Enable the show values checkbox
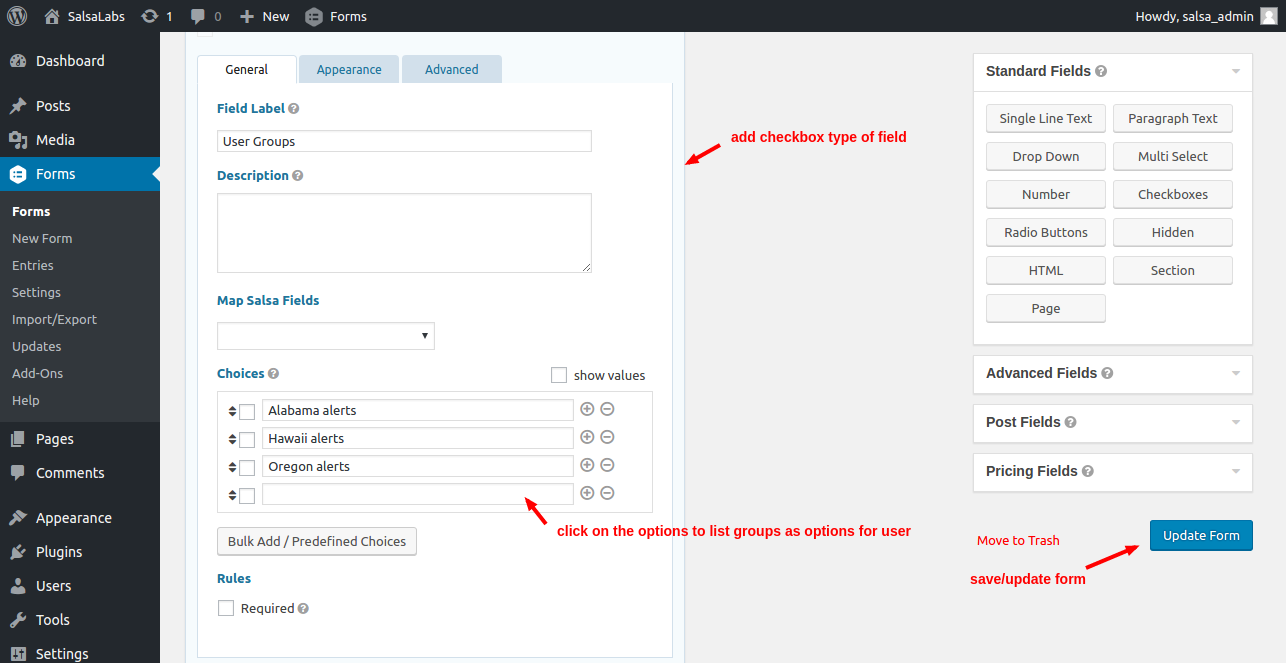This screenshot has height=663, width=1286. [x=559, y=375]
